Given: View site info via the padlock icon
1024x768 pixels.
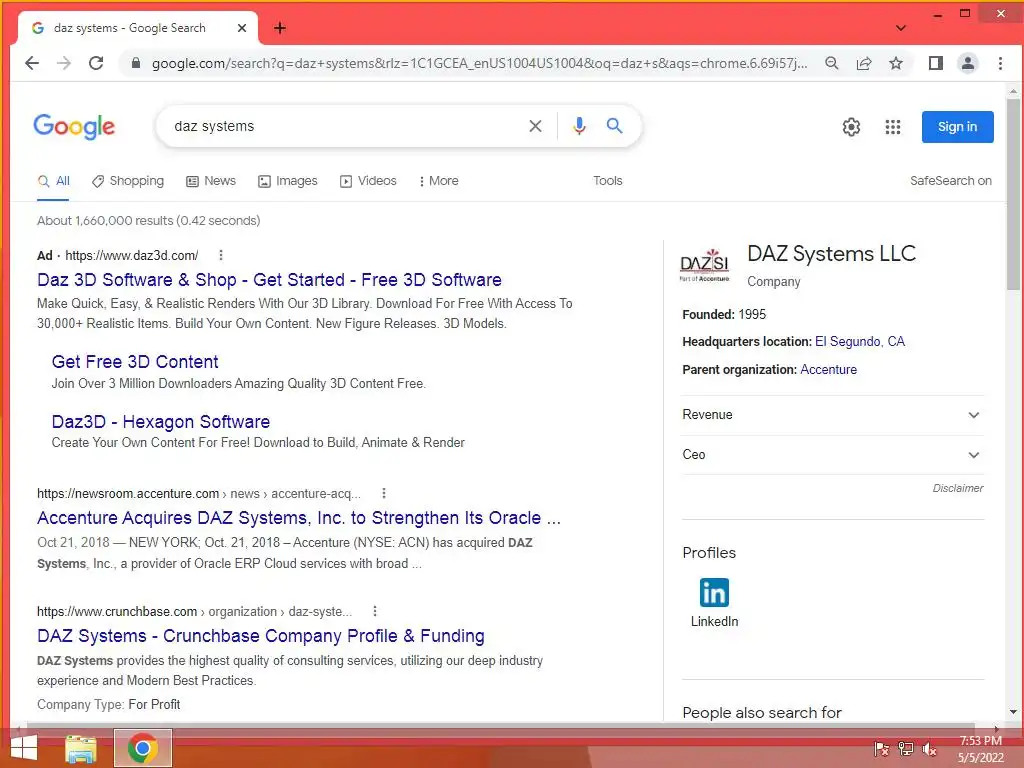Looking at the screenshot, I should point(135,63).
